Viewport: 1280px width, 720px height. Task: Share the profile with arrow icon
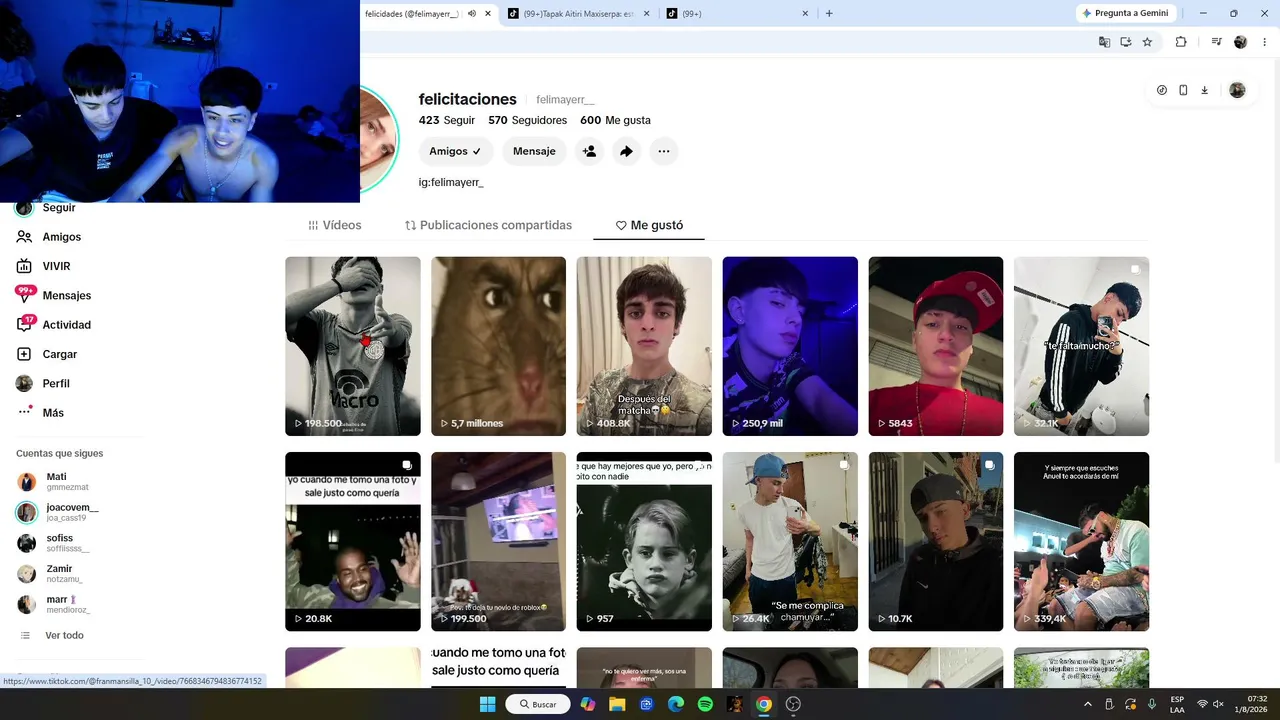(626, 151)
